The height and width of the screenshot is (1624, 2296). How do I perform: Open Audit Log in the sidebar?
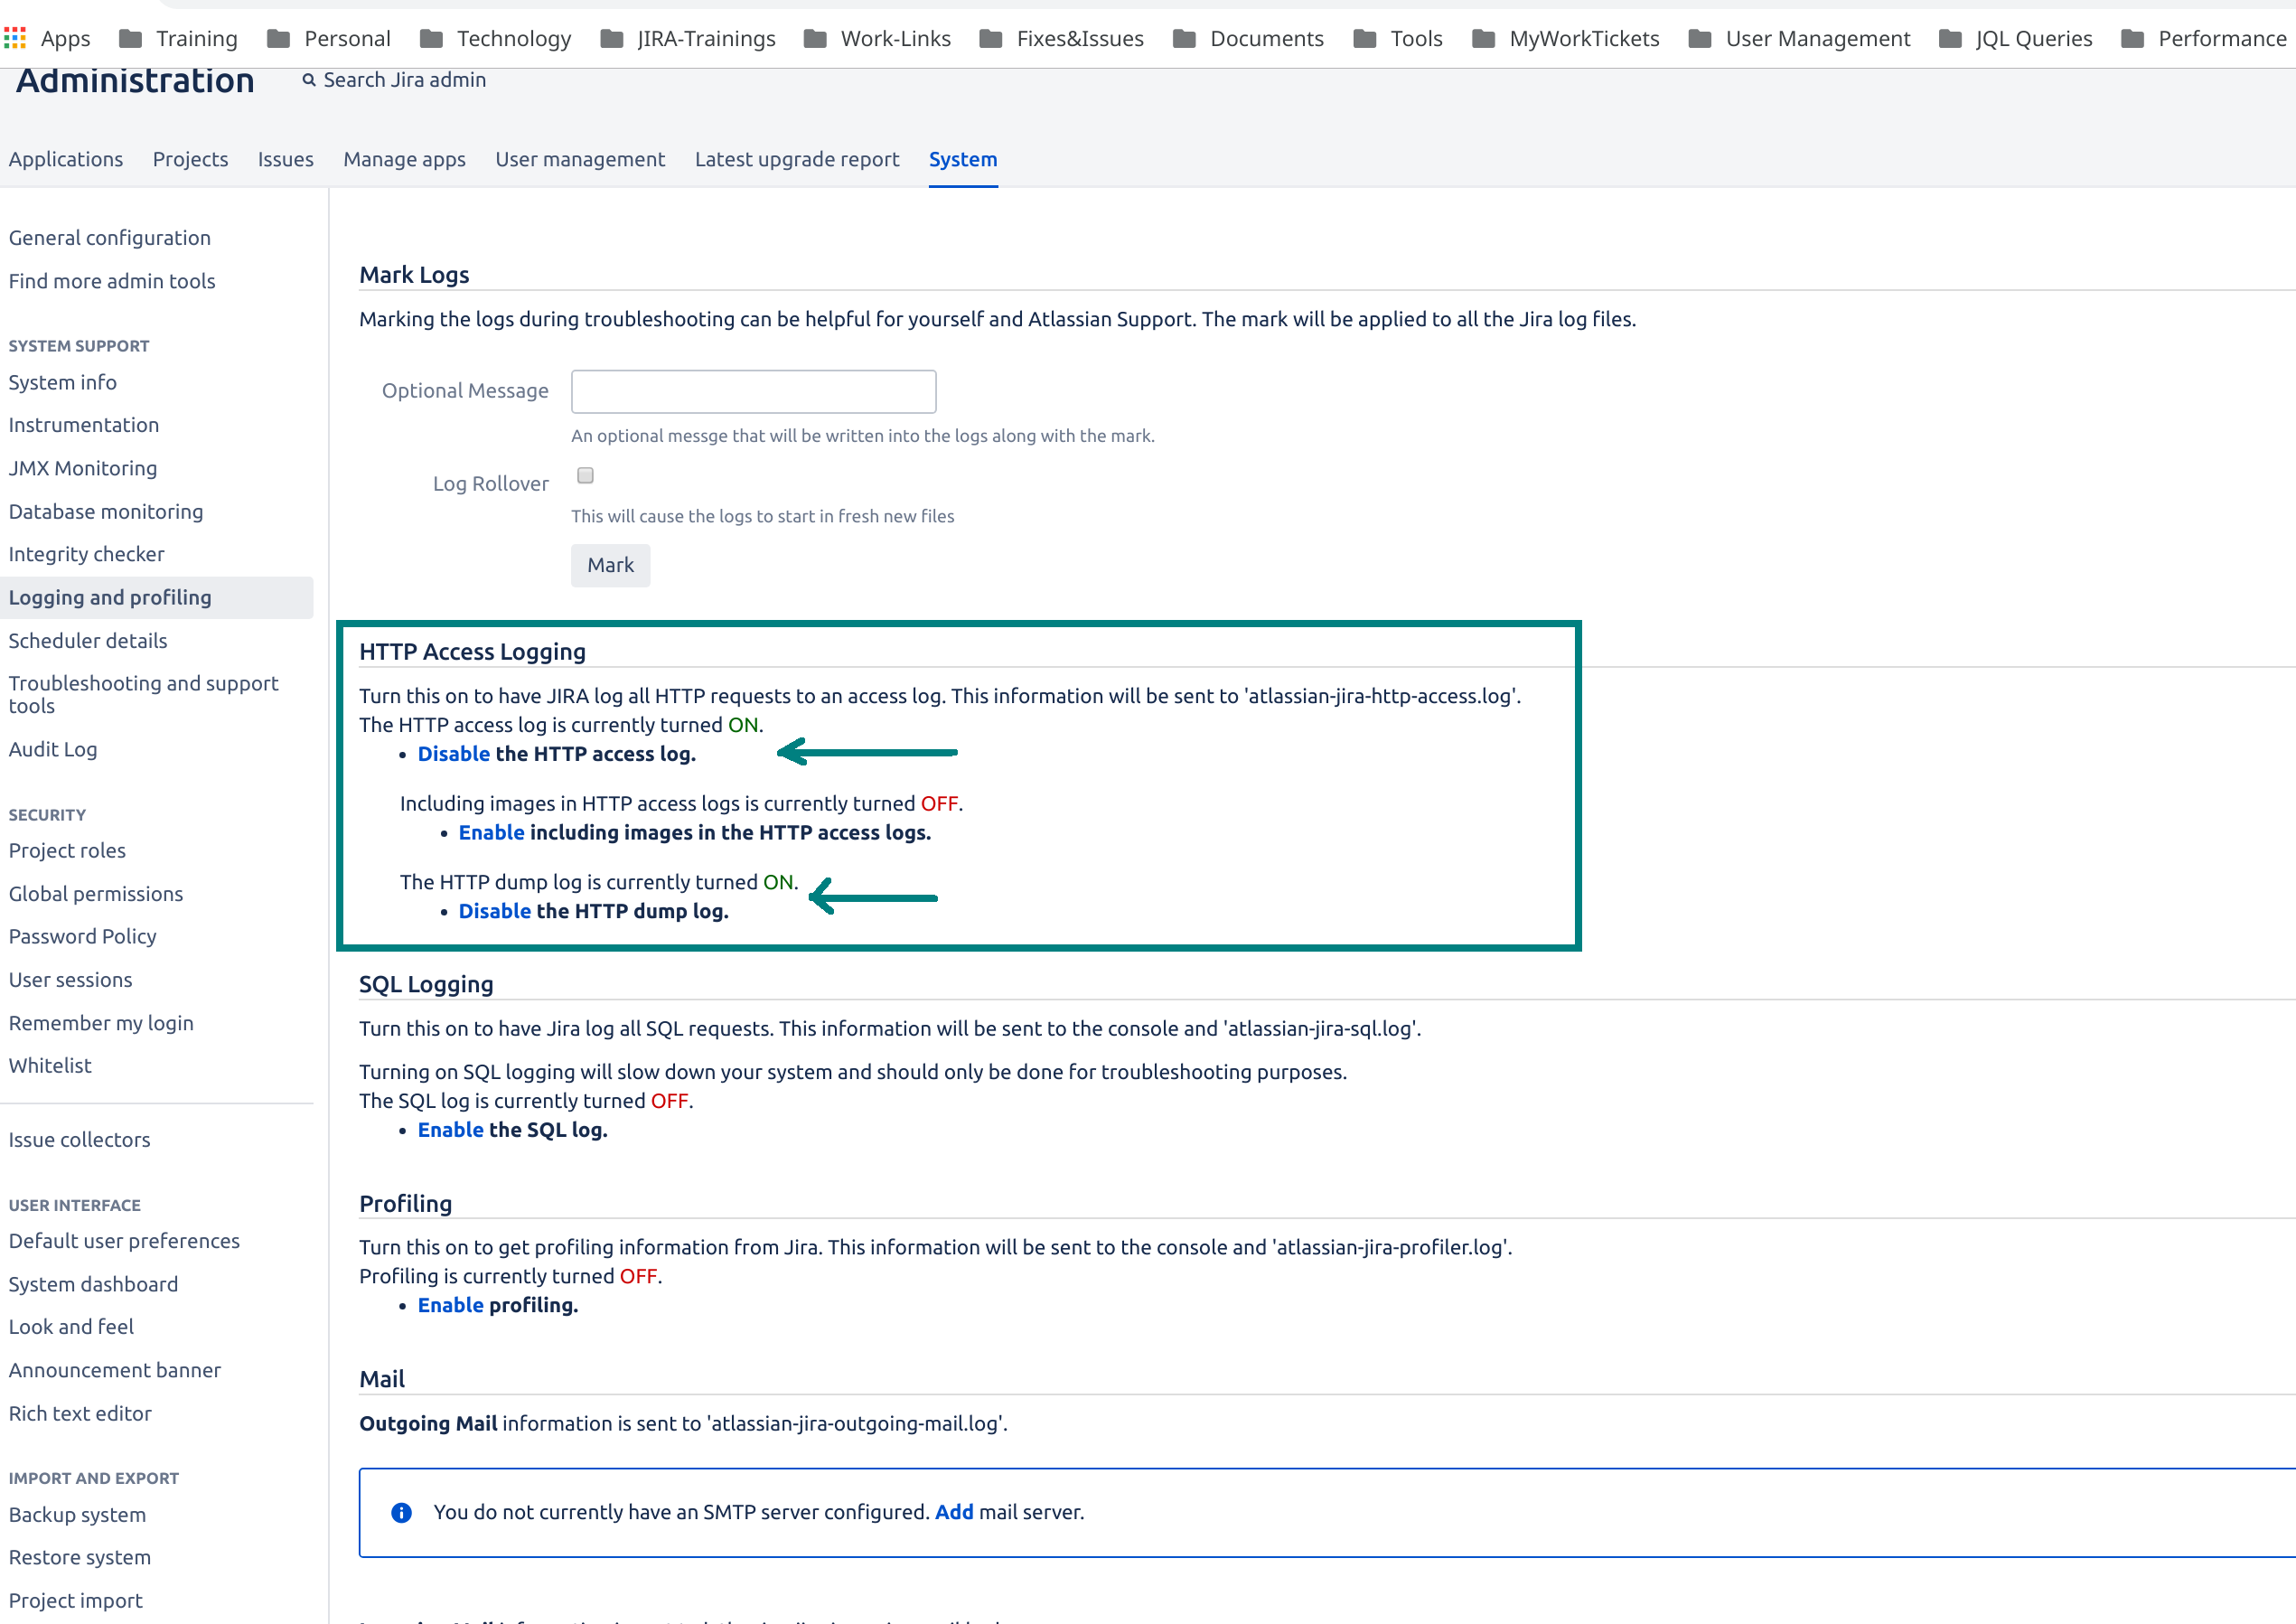(x=53, y=749)
